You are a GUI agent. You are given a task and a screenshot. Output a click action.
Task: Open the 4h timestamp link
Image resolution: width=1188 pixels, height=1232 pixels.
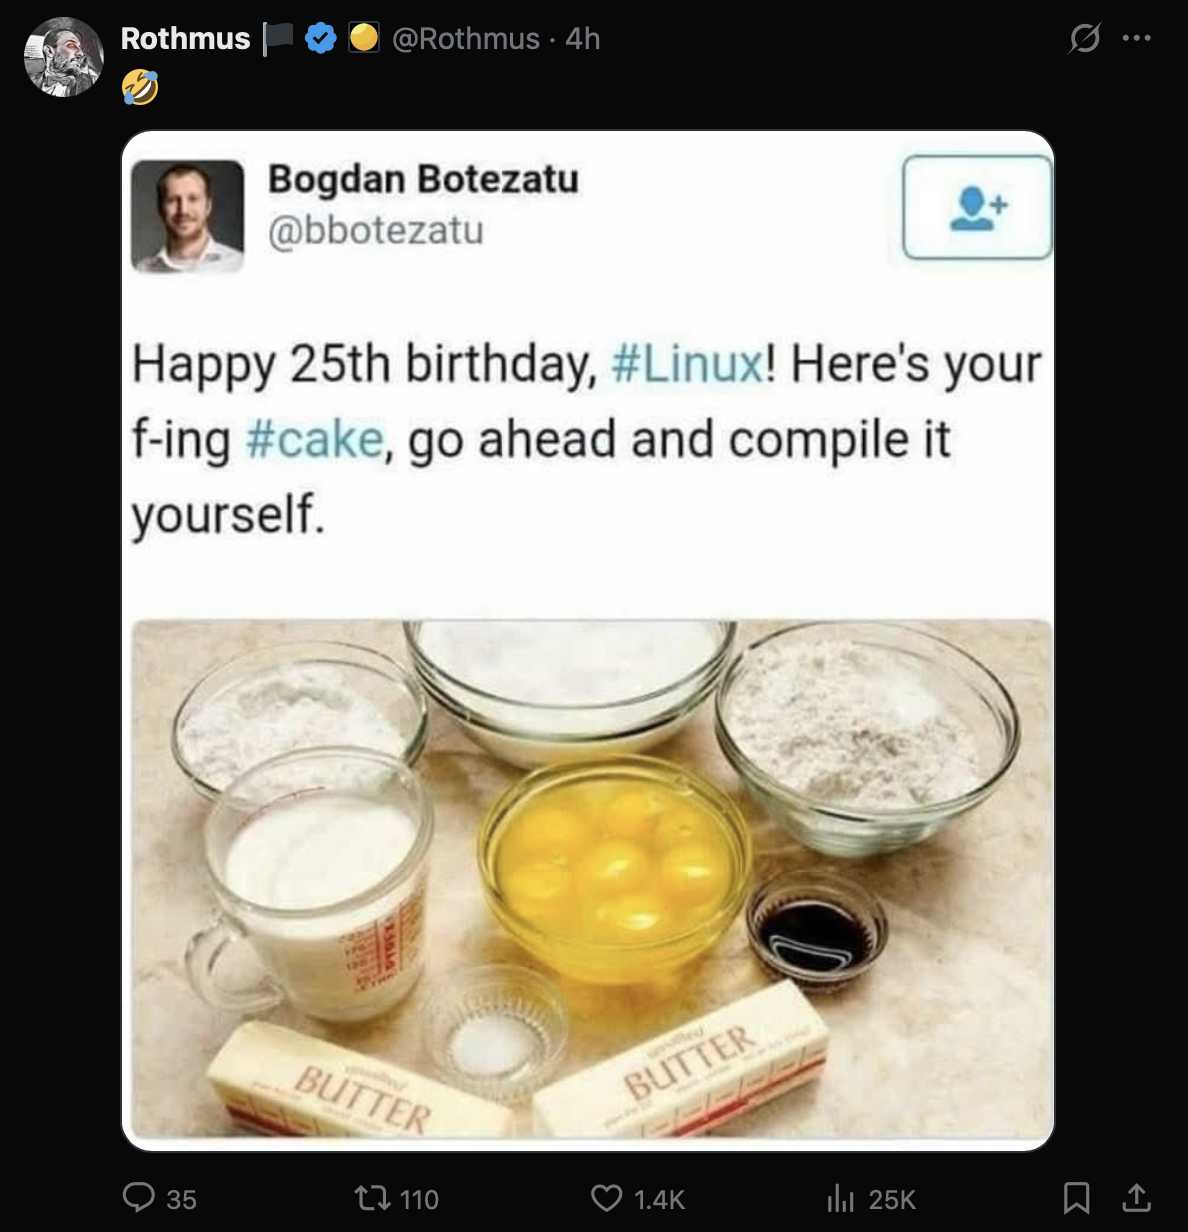click(x=583, y=39)
